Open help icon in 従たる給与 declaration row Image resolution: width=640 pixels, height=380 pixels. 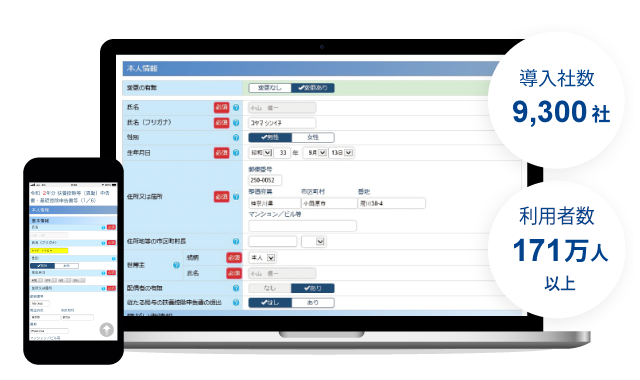tap(236, 302)
